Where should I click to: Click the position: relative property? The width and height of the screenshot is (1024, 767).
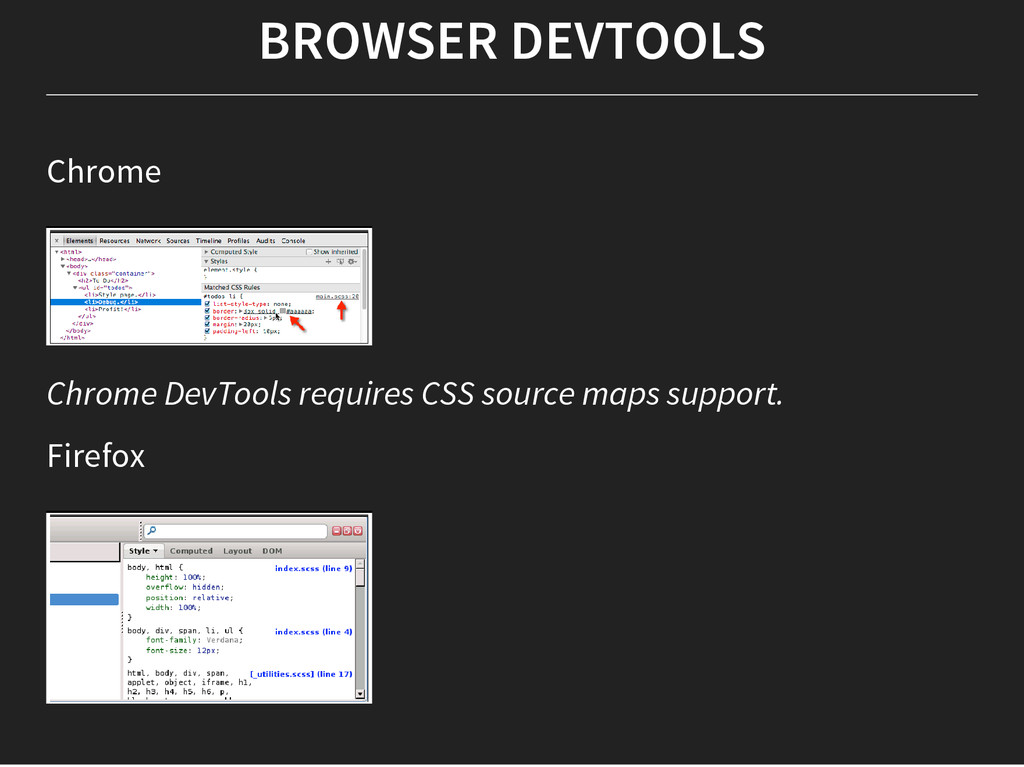(189, 598)
